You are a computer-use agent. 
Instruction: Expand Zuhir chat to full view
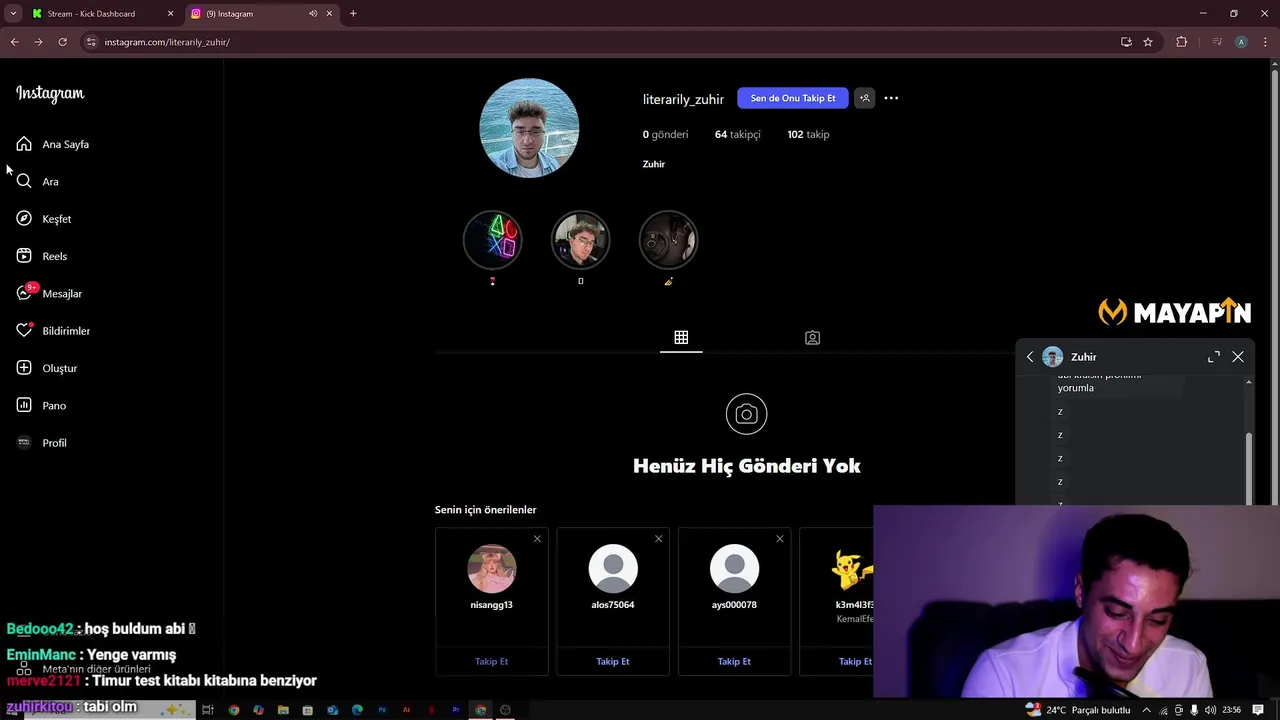point(1213,357)
